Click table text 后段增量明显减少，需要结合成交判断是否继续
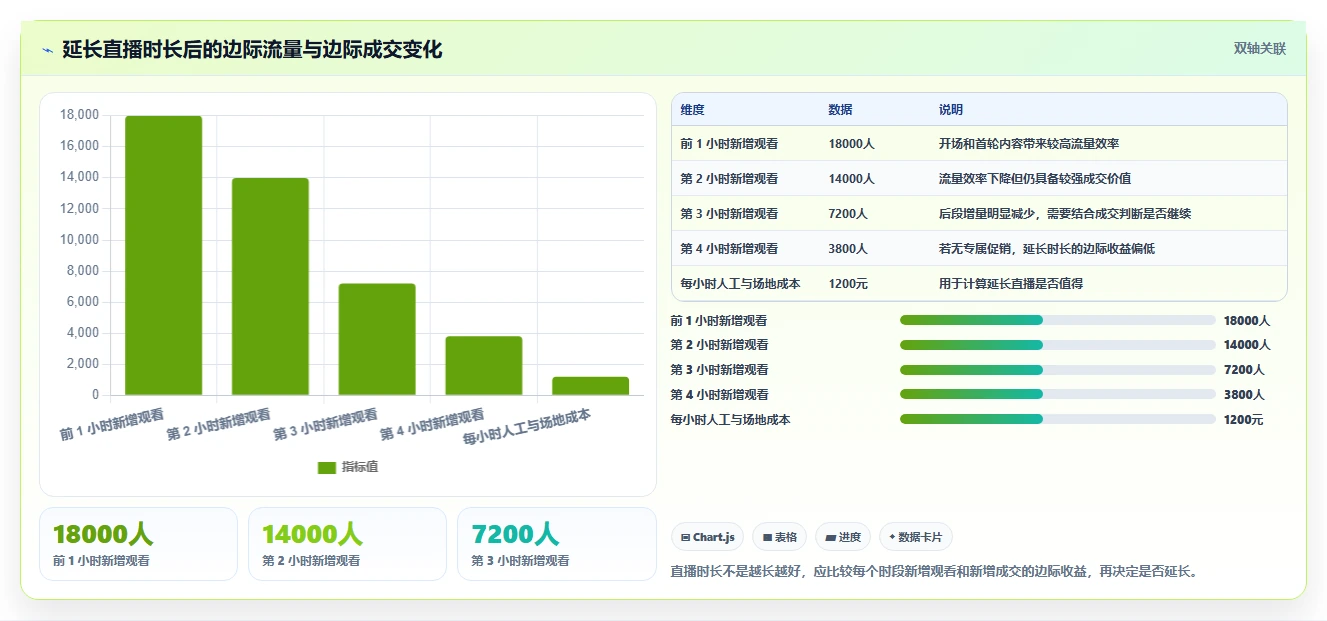The image size is (1327, 621). coord(1065,214)
